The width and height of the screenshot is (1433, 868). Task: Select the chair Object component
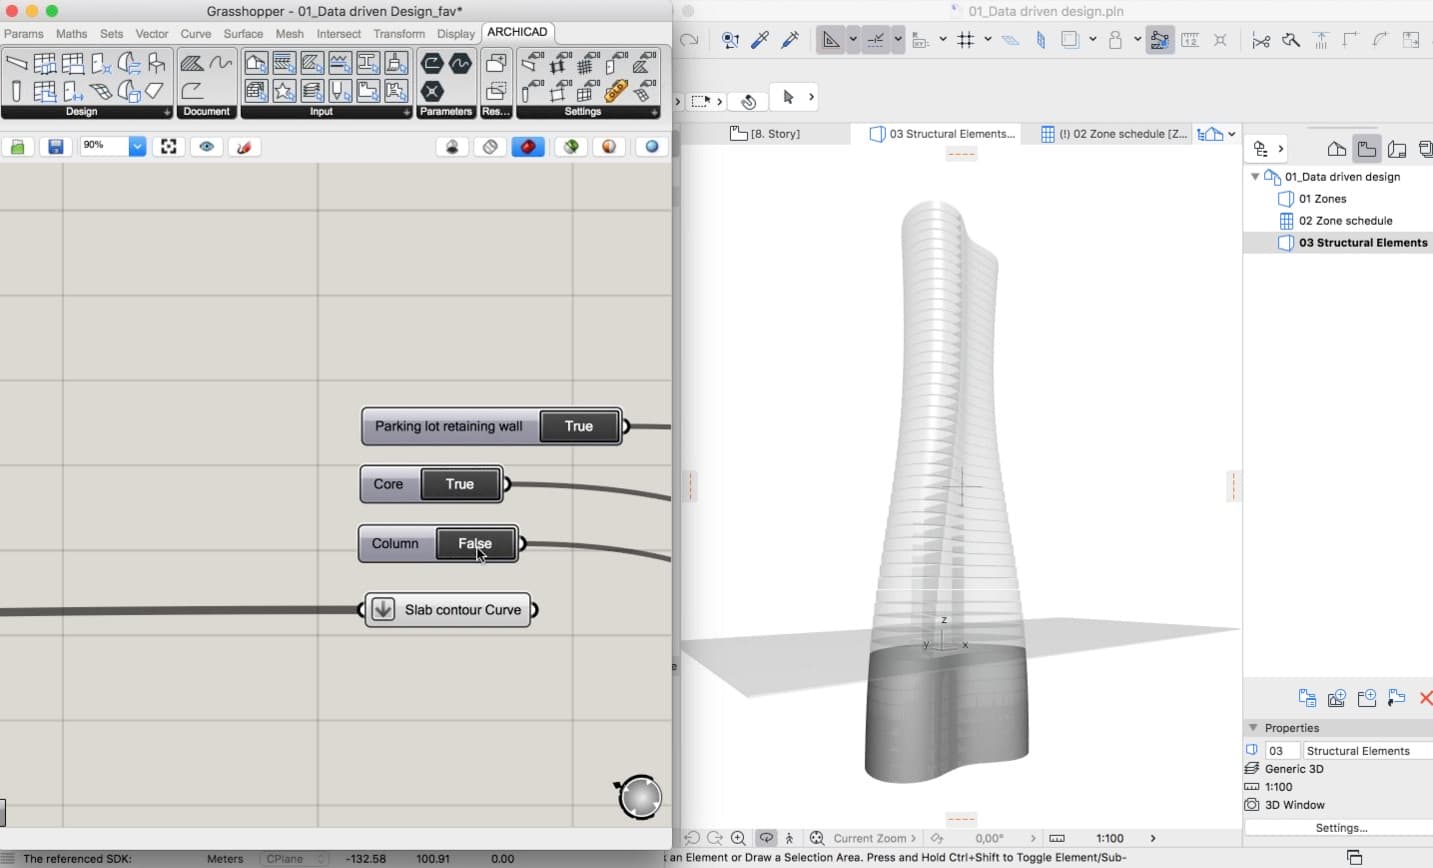point(157,63)
